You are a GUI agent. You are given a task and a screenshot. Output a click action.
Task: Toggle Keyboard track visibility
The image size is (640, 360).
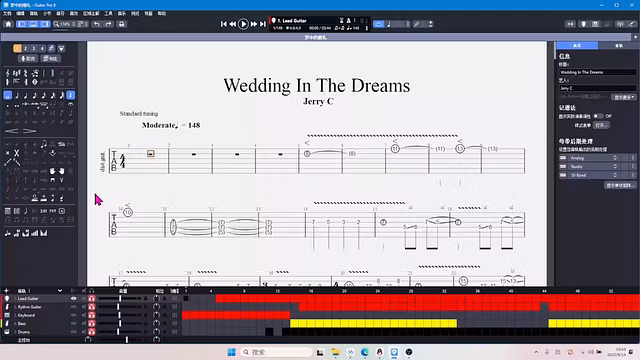pos(73,315)
